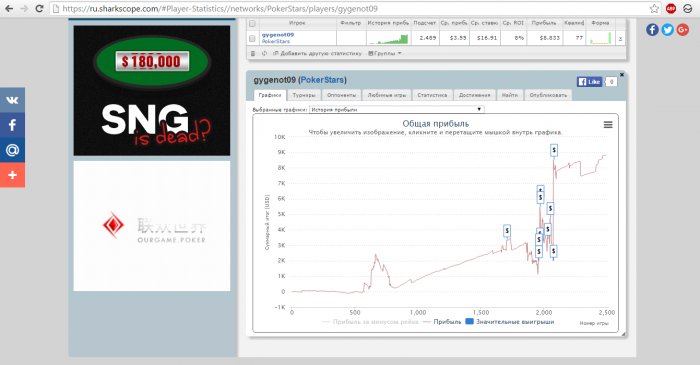Click Добавить другую статистику link
Image resolution: width=700 pixels, height=365 pixels.
tap(317, 53)
